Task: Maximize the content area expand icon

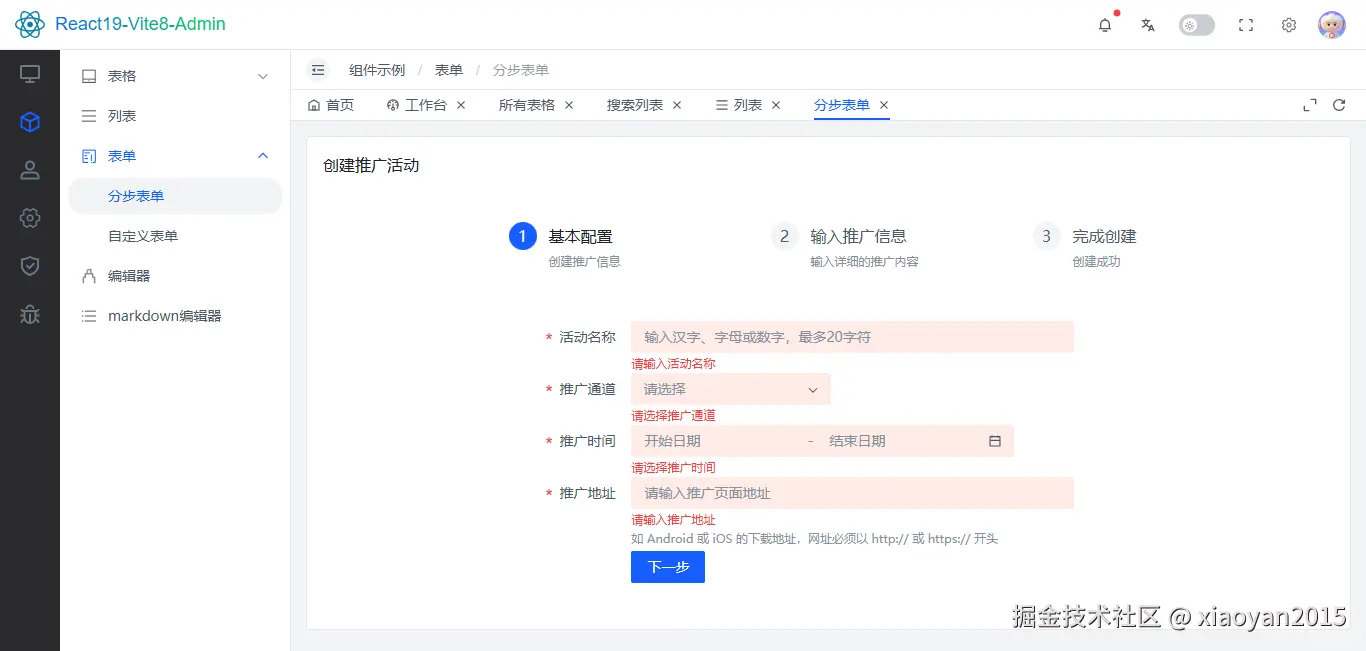Action: pos(1310,105)
